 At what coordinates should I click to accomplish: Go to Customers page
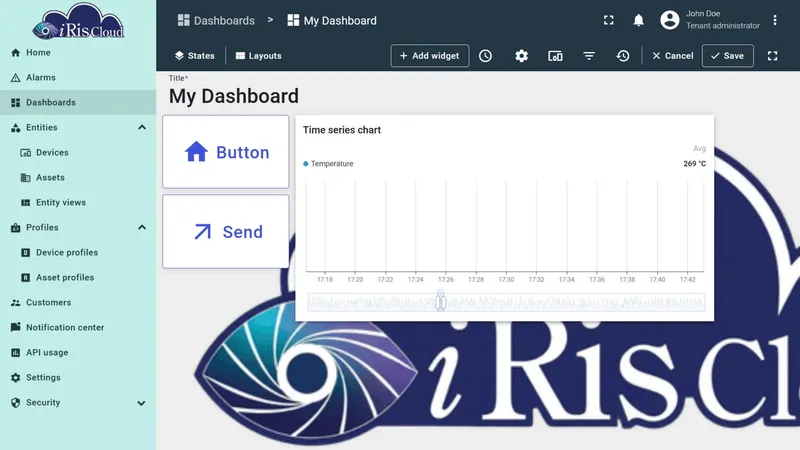coord(78,303)
